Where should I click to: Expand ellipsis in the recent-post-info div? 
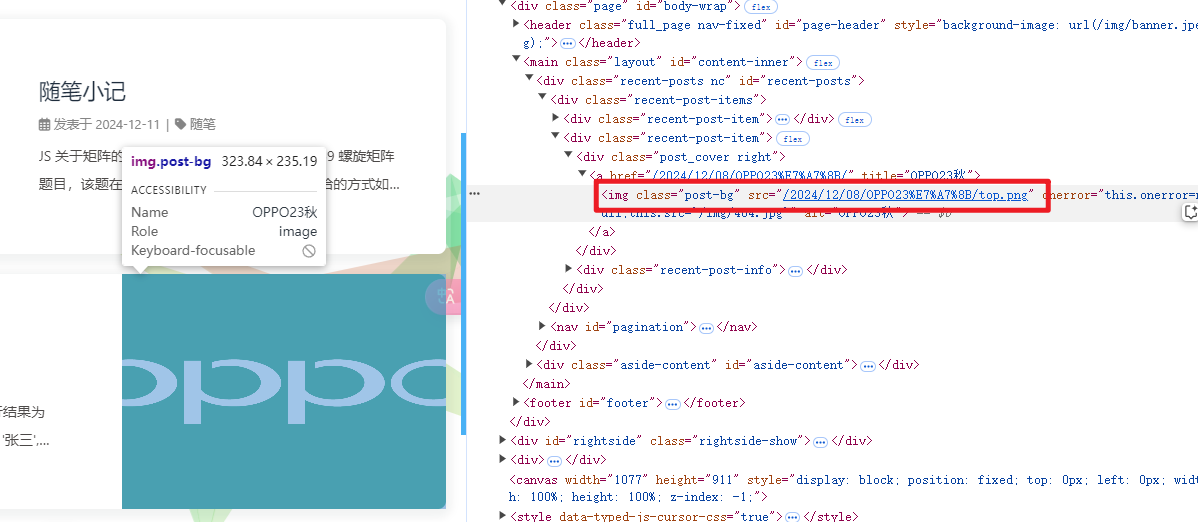tap(795, 271)
